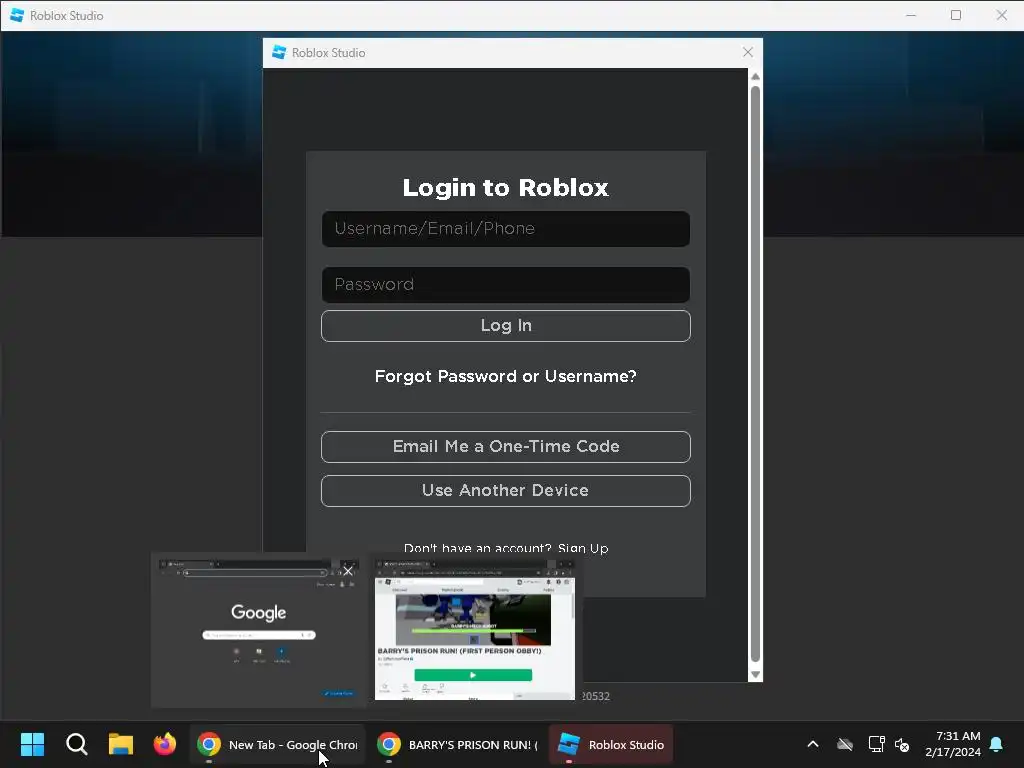Screen dimensions: 1024x768
Task: Select Use Another Device button
Action: tap(505, 490)
